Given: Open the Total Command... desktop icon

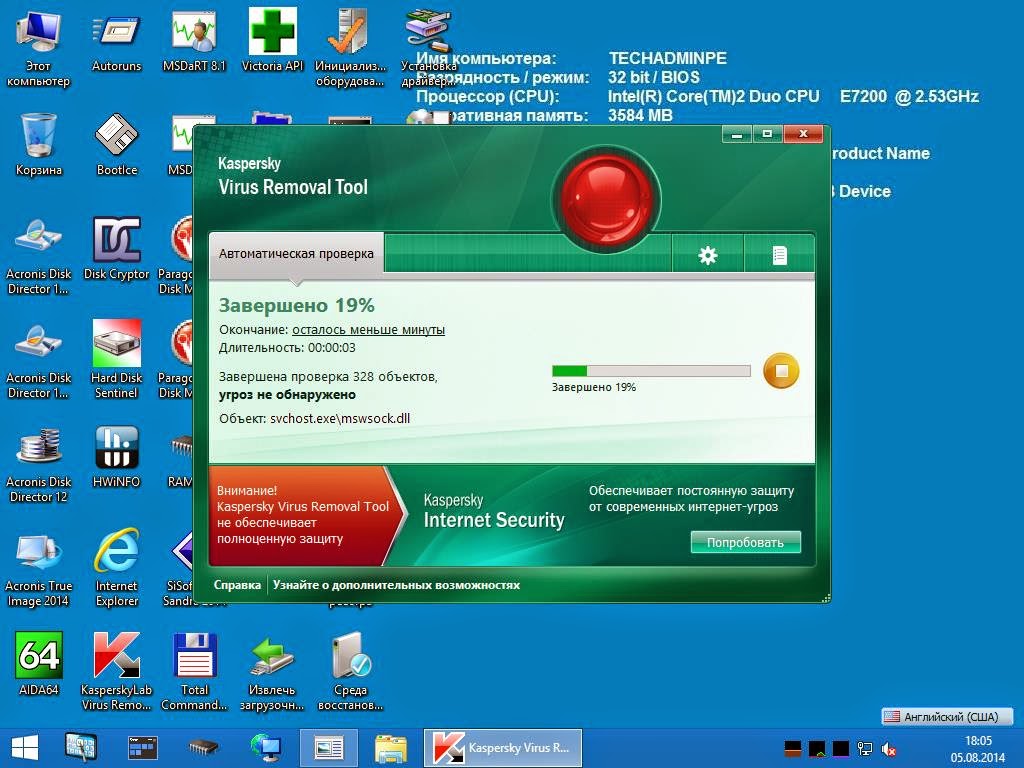Looking at the screenshot, I should 194,671.
